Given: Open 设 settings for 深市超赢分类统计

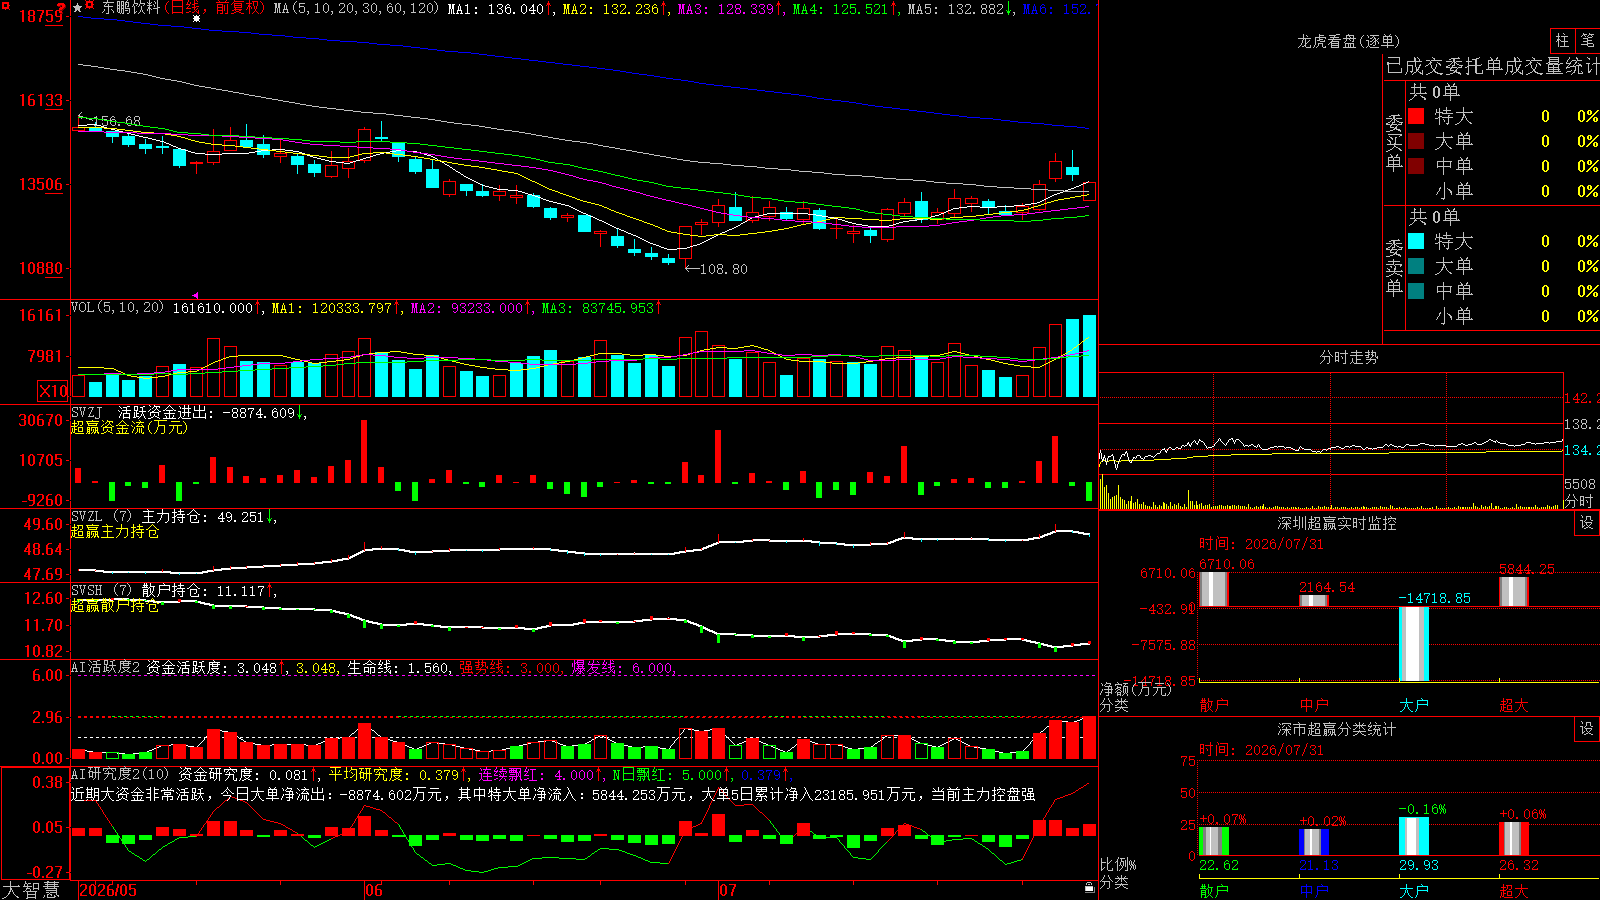Looking at the screenshot, I should [x=1587, y=729].
